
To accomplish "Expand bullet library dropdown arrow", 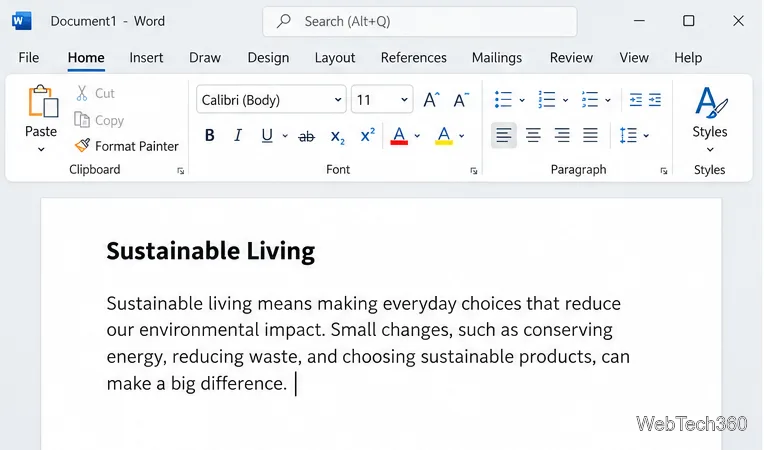I will click(522, 100).
